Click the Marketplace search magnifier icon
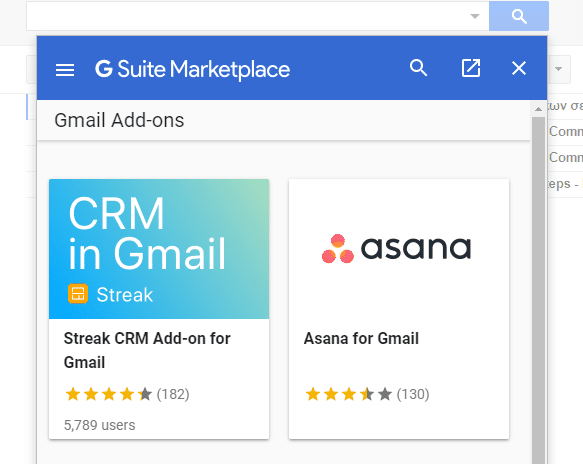583x464 pixels. tap(418, 68)
